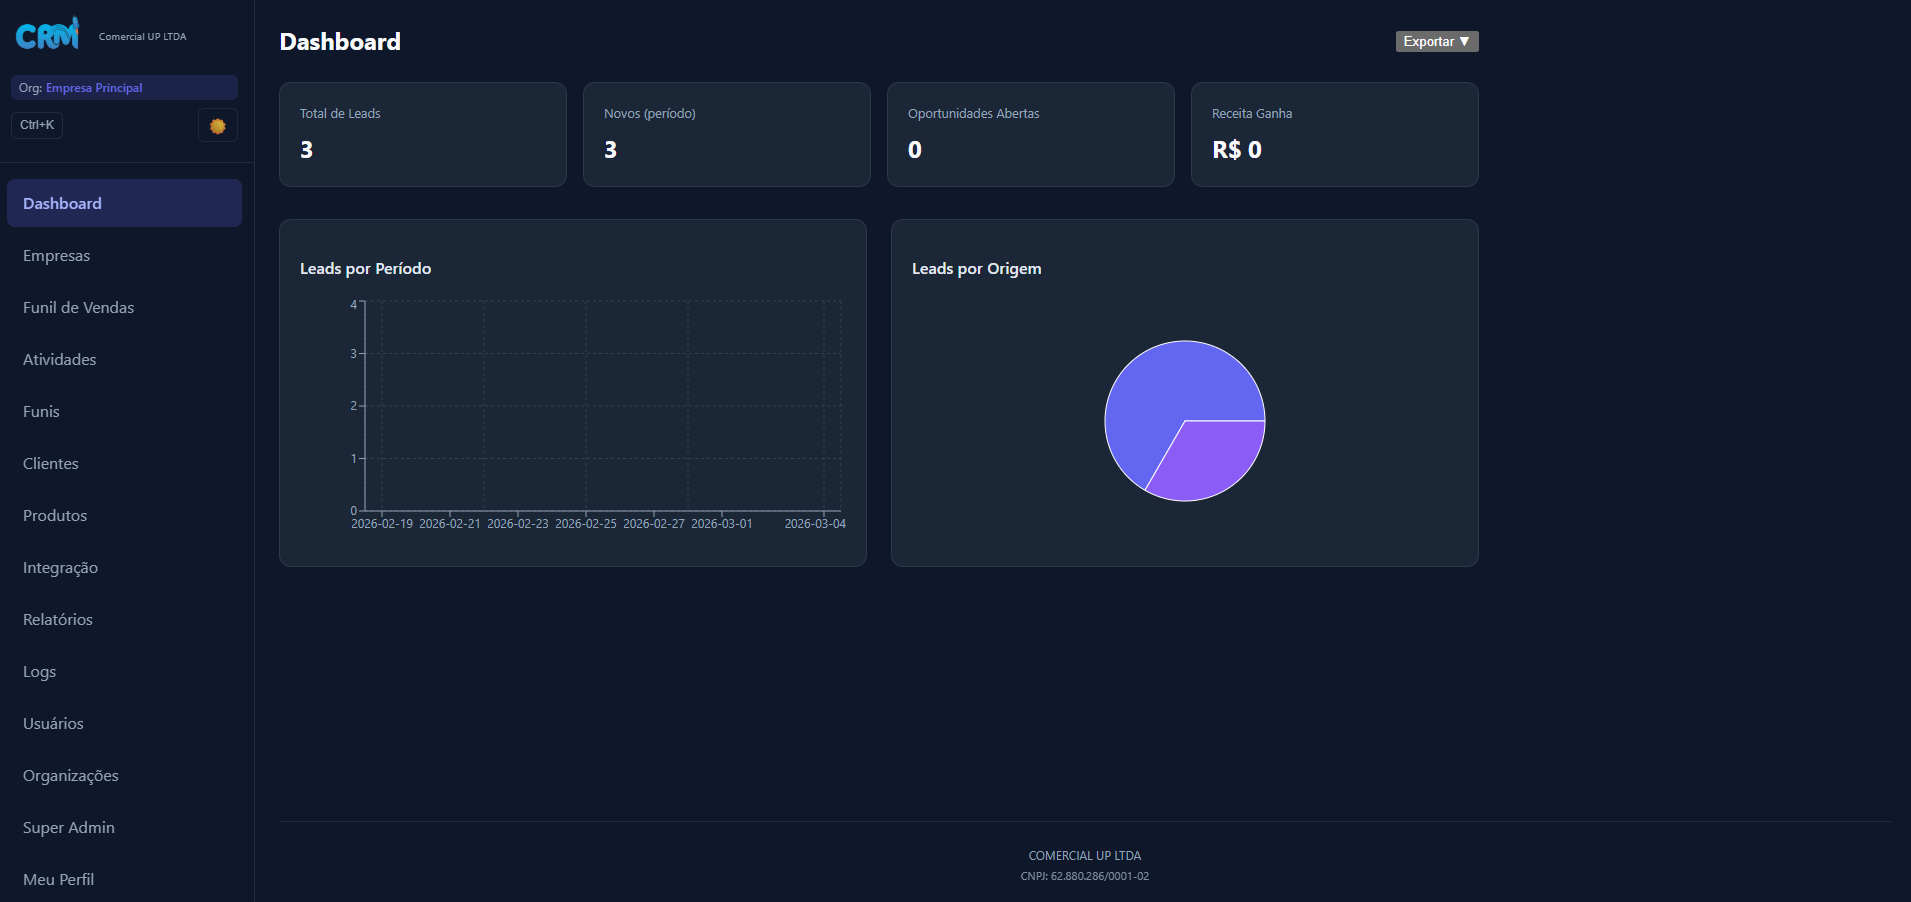Select Clientes in the sidebar

click(x=51, y=464)
